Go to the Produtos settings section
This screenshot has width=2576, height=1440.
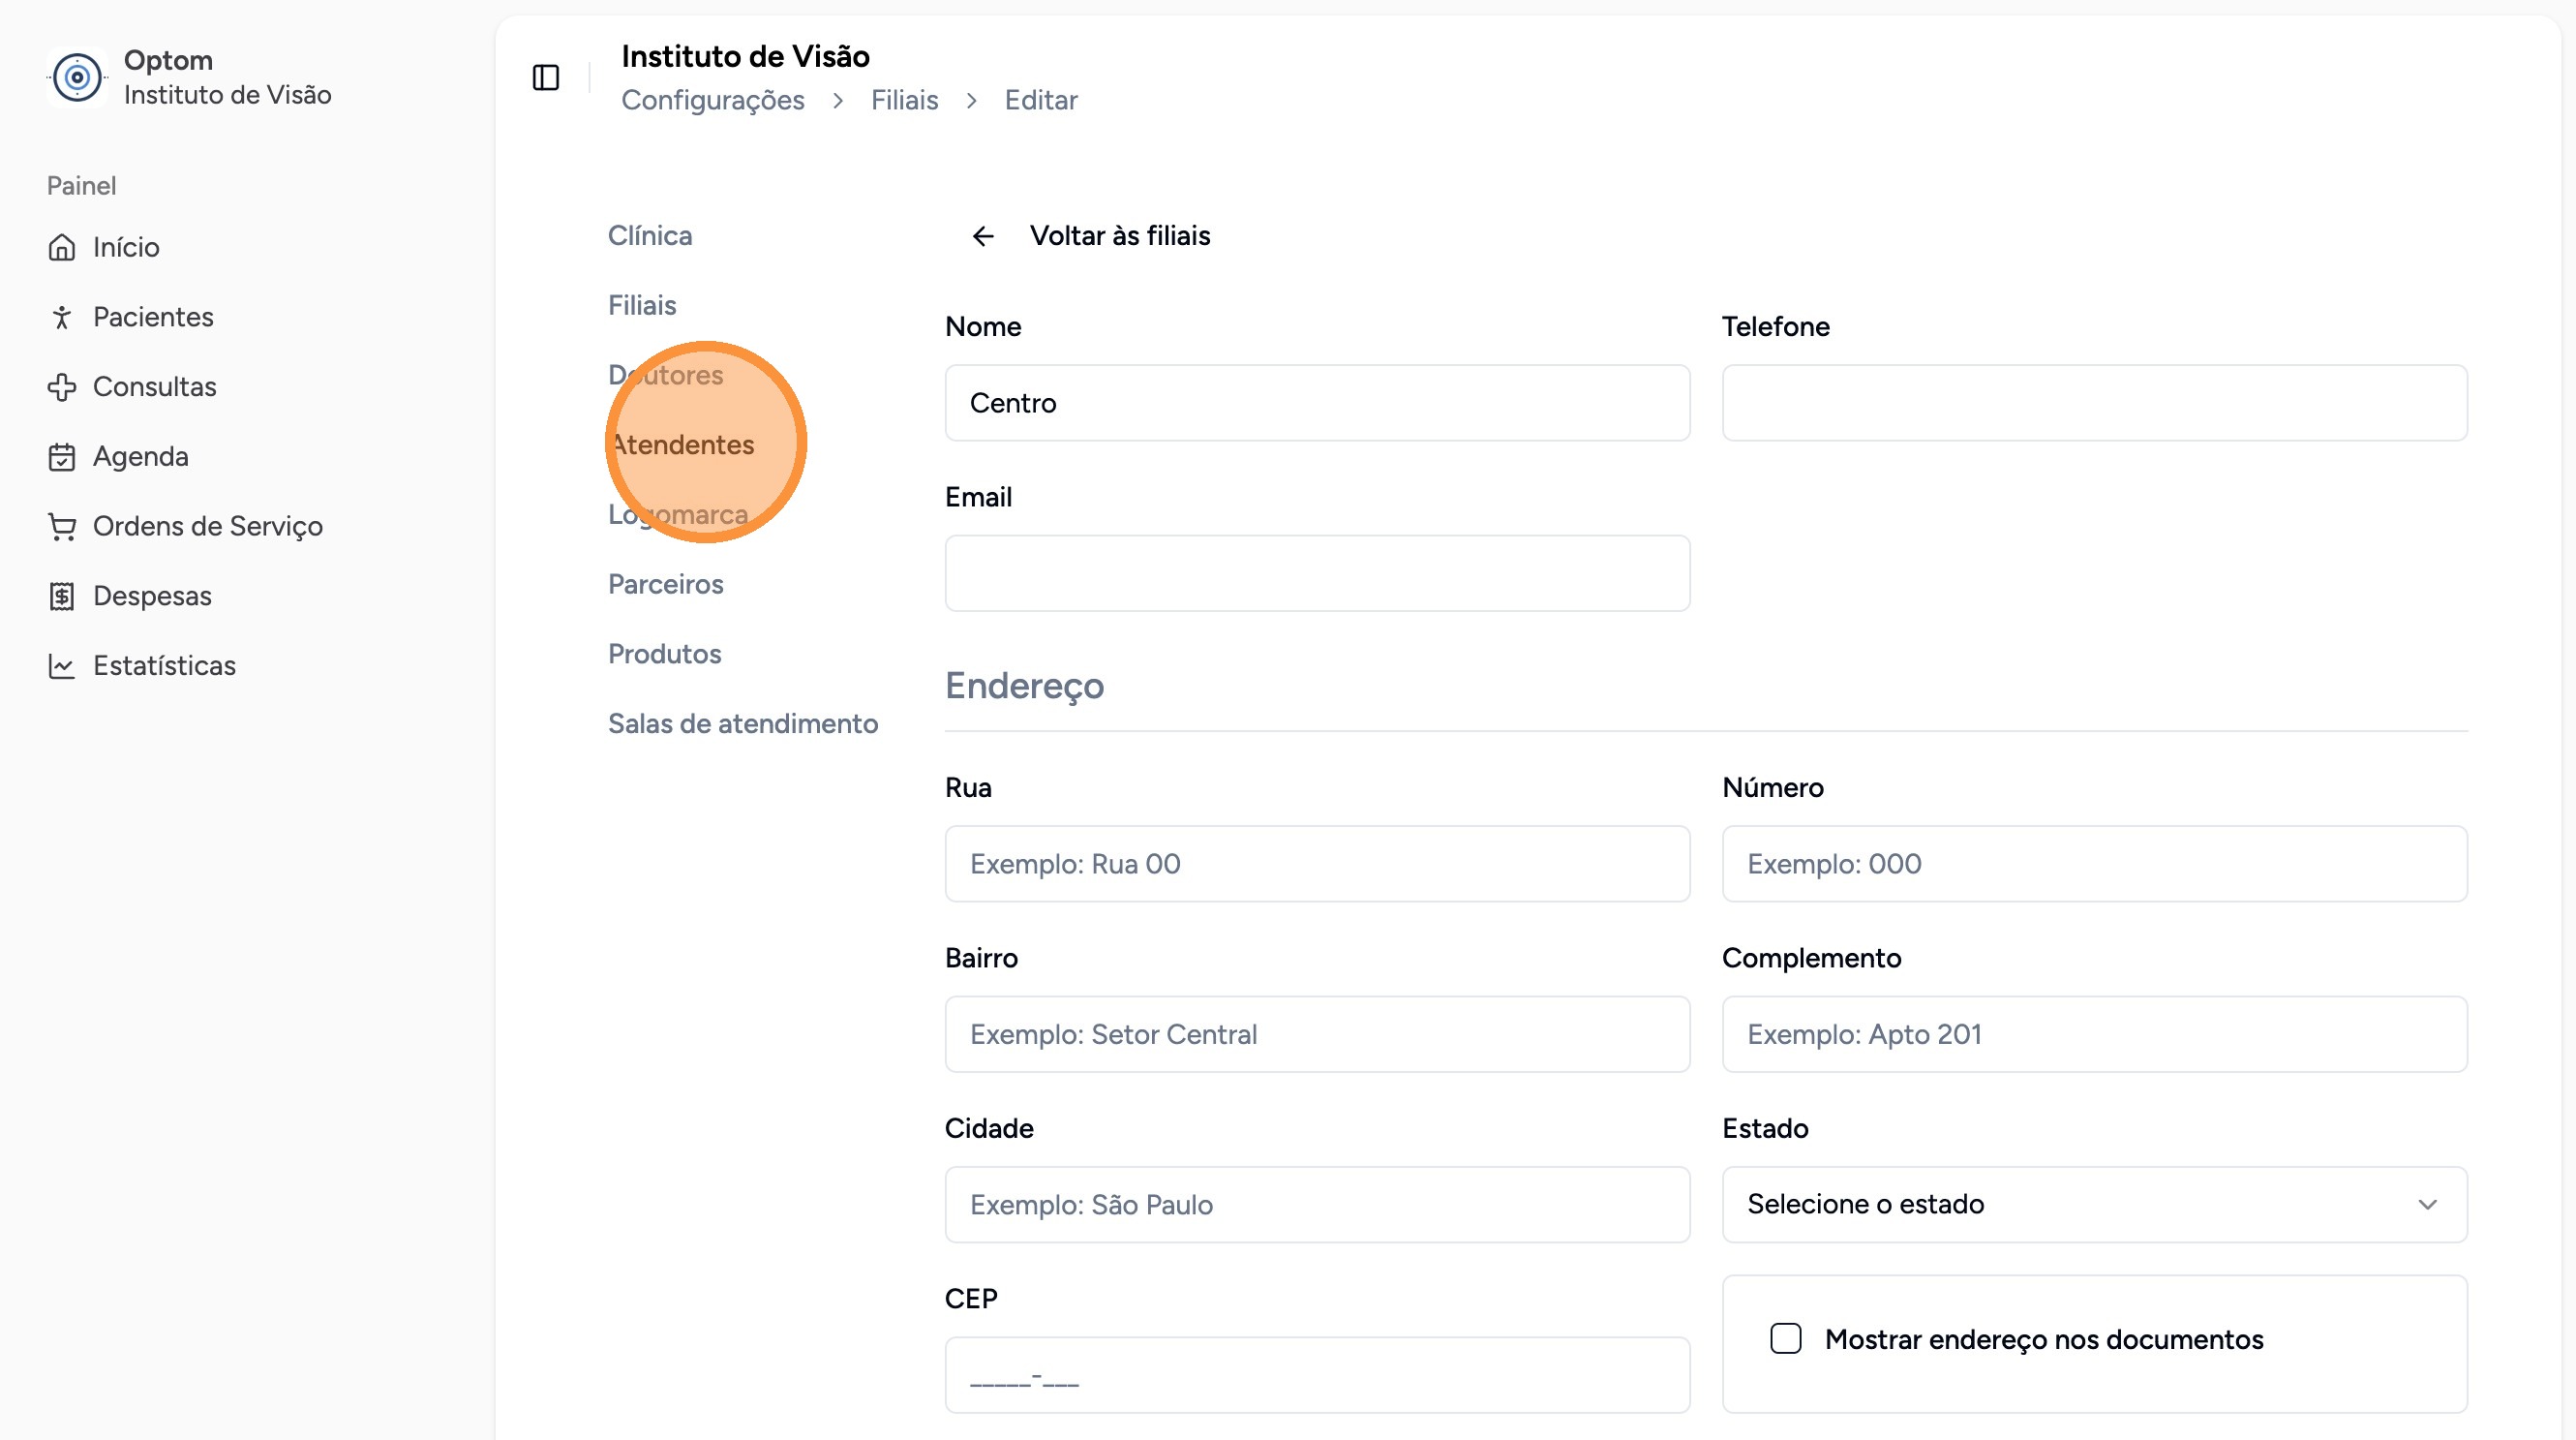pyautogui.click(x=665, y=654)
